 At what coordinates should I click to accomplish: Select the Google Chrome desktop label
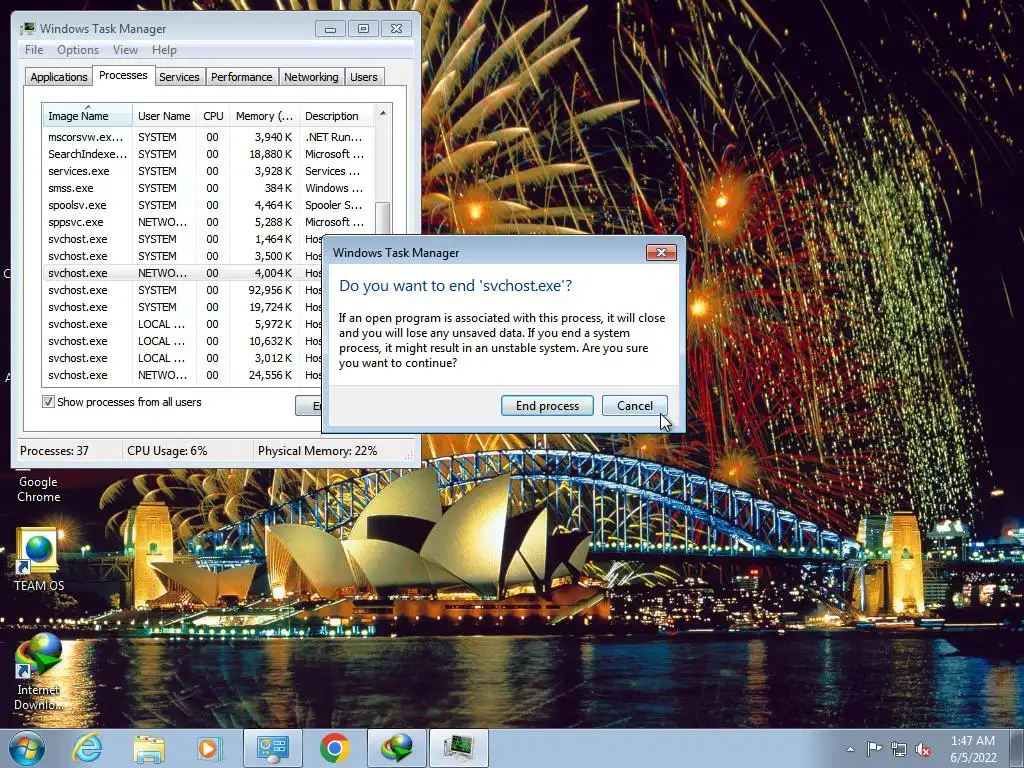coord(39,489)
